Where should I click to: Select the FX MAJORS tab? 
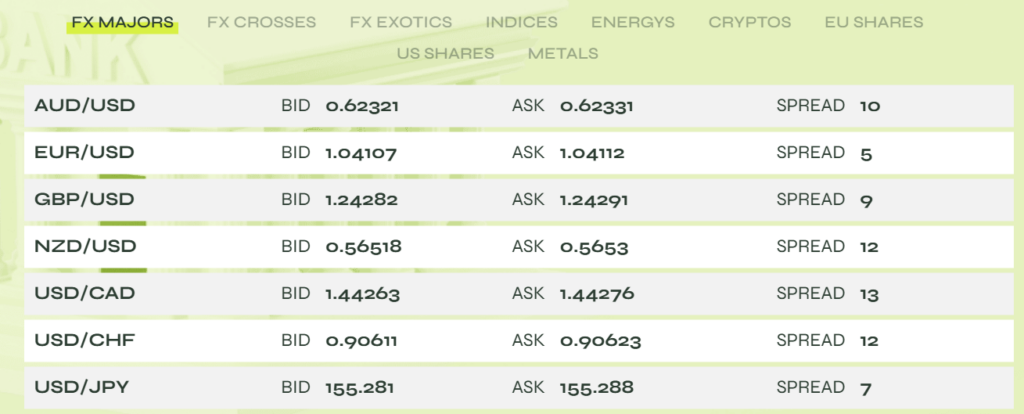(x=122, y=22)
